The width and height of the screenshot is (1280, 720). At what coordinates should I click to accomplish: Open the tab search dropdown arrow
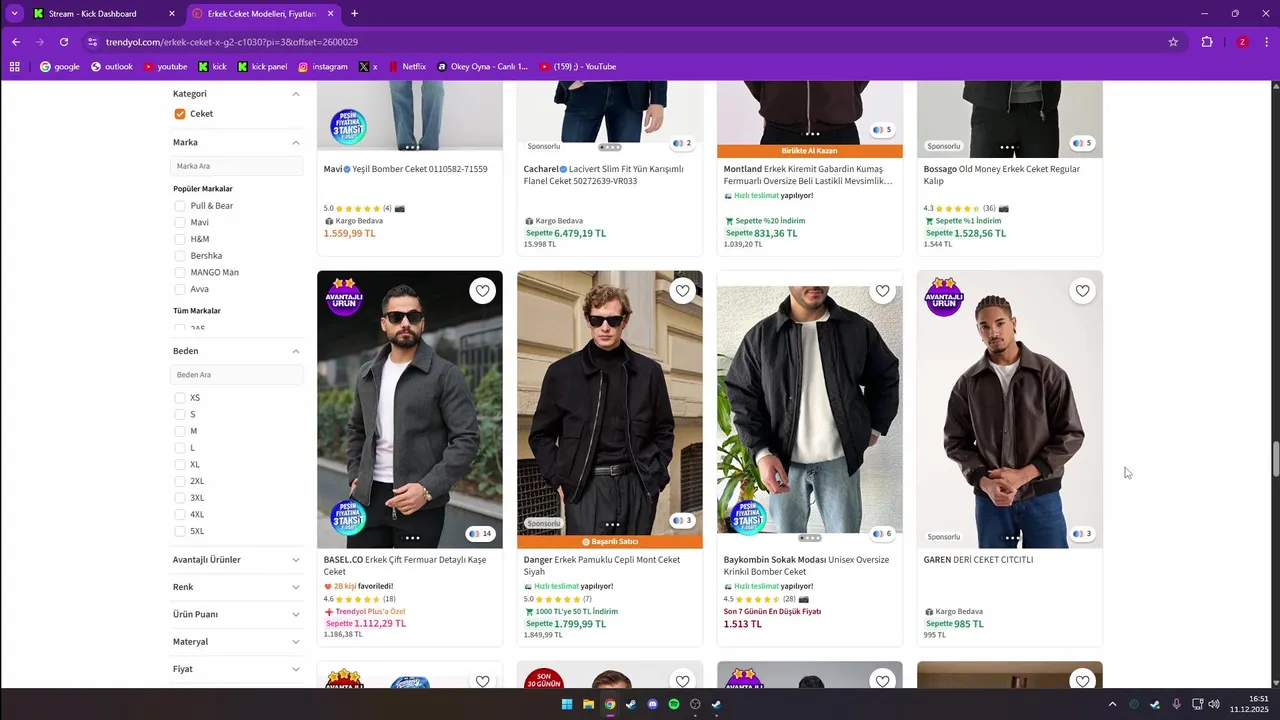14,14
